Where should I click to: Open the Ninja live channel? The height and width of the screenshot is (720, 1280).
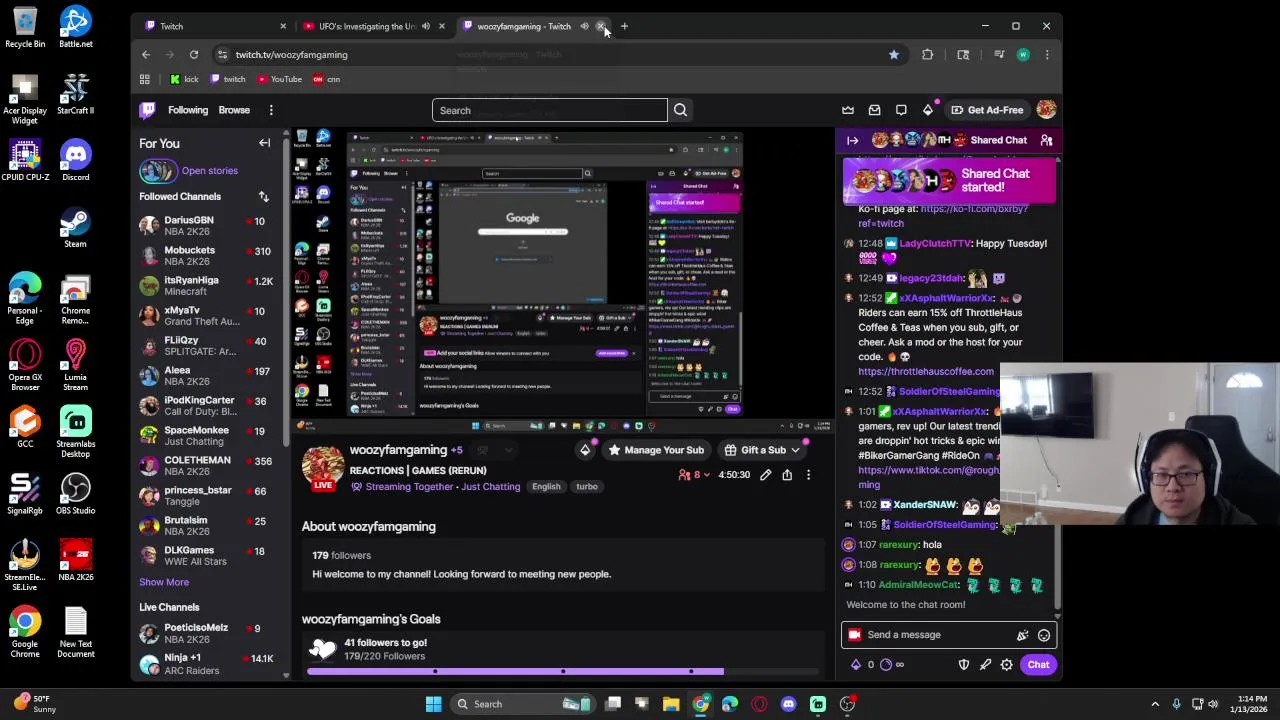tap(209, 664)
